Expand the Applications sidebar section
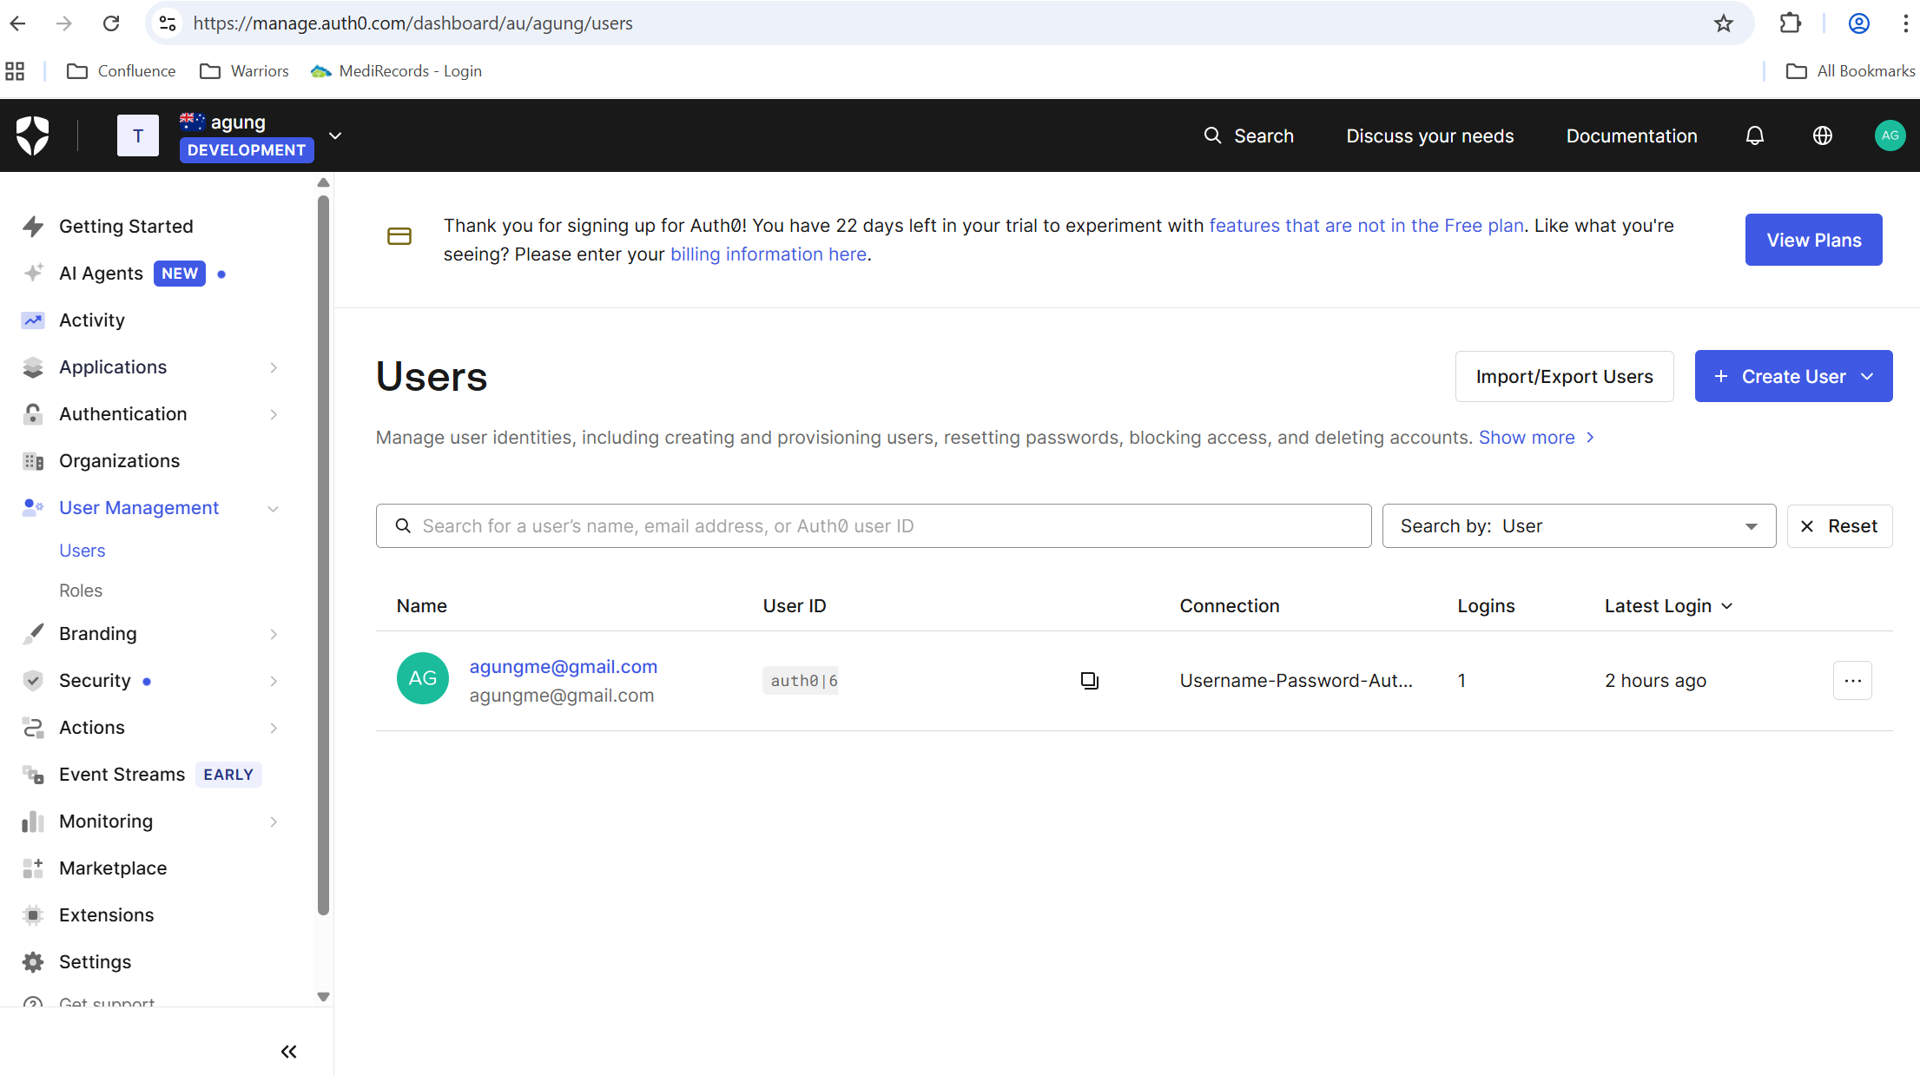This screenshot has height=1076, width=1920. pyautogui.click(x=150, y=367)
